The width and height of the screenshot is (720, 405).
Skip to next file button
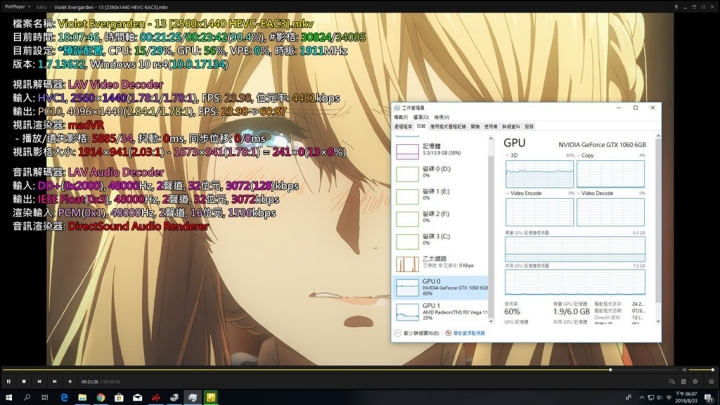(55, 381)
